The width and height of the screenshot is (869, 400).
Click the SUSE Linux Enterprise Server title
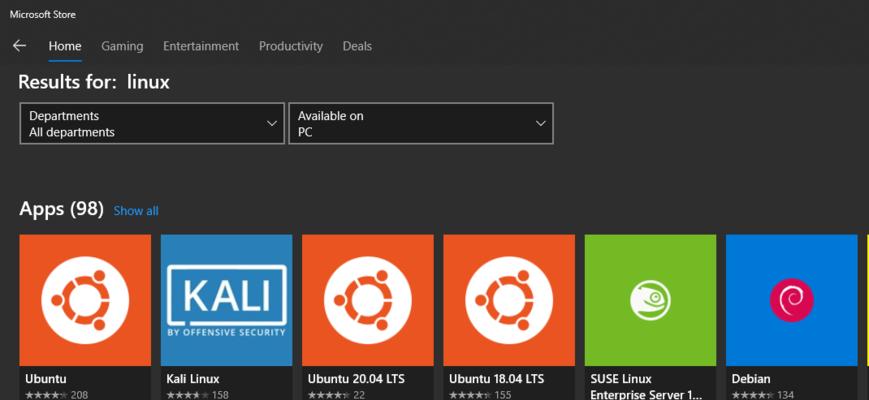point(646,387)
